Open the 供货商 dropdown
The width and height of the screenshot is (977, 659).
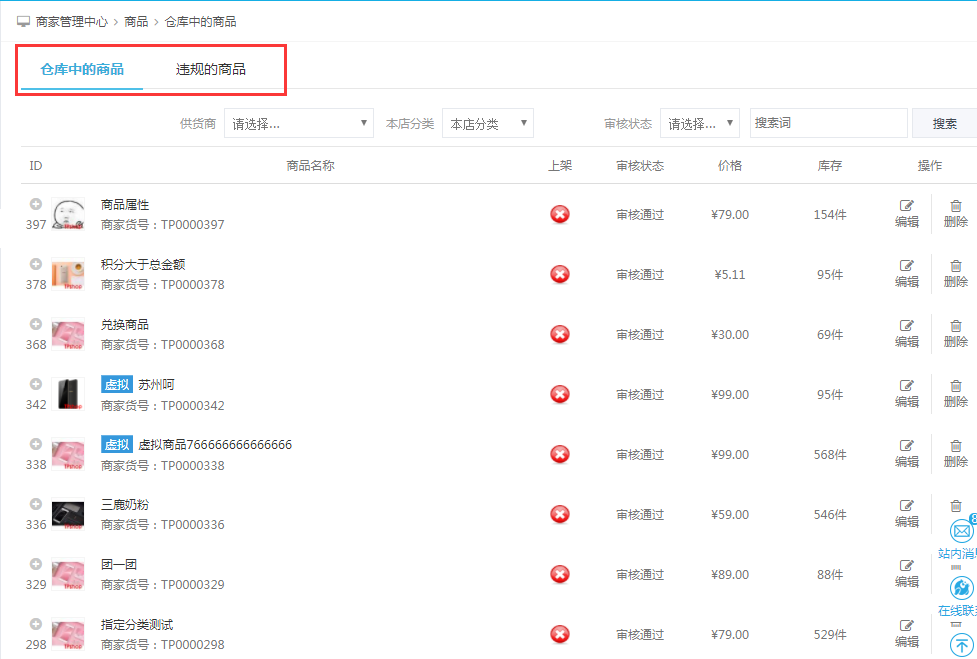pos(298,124)
